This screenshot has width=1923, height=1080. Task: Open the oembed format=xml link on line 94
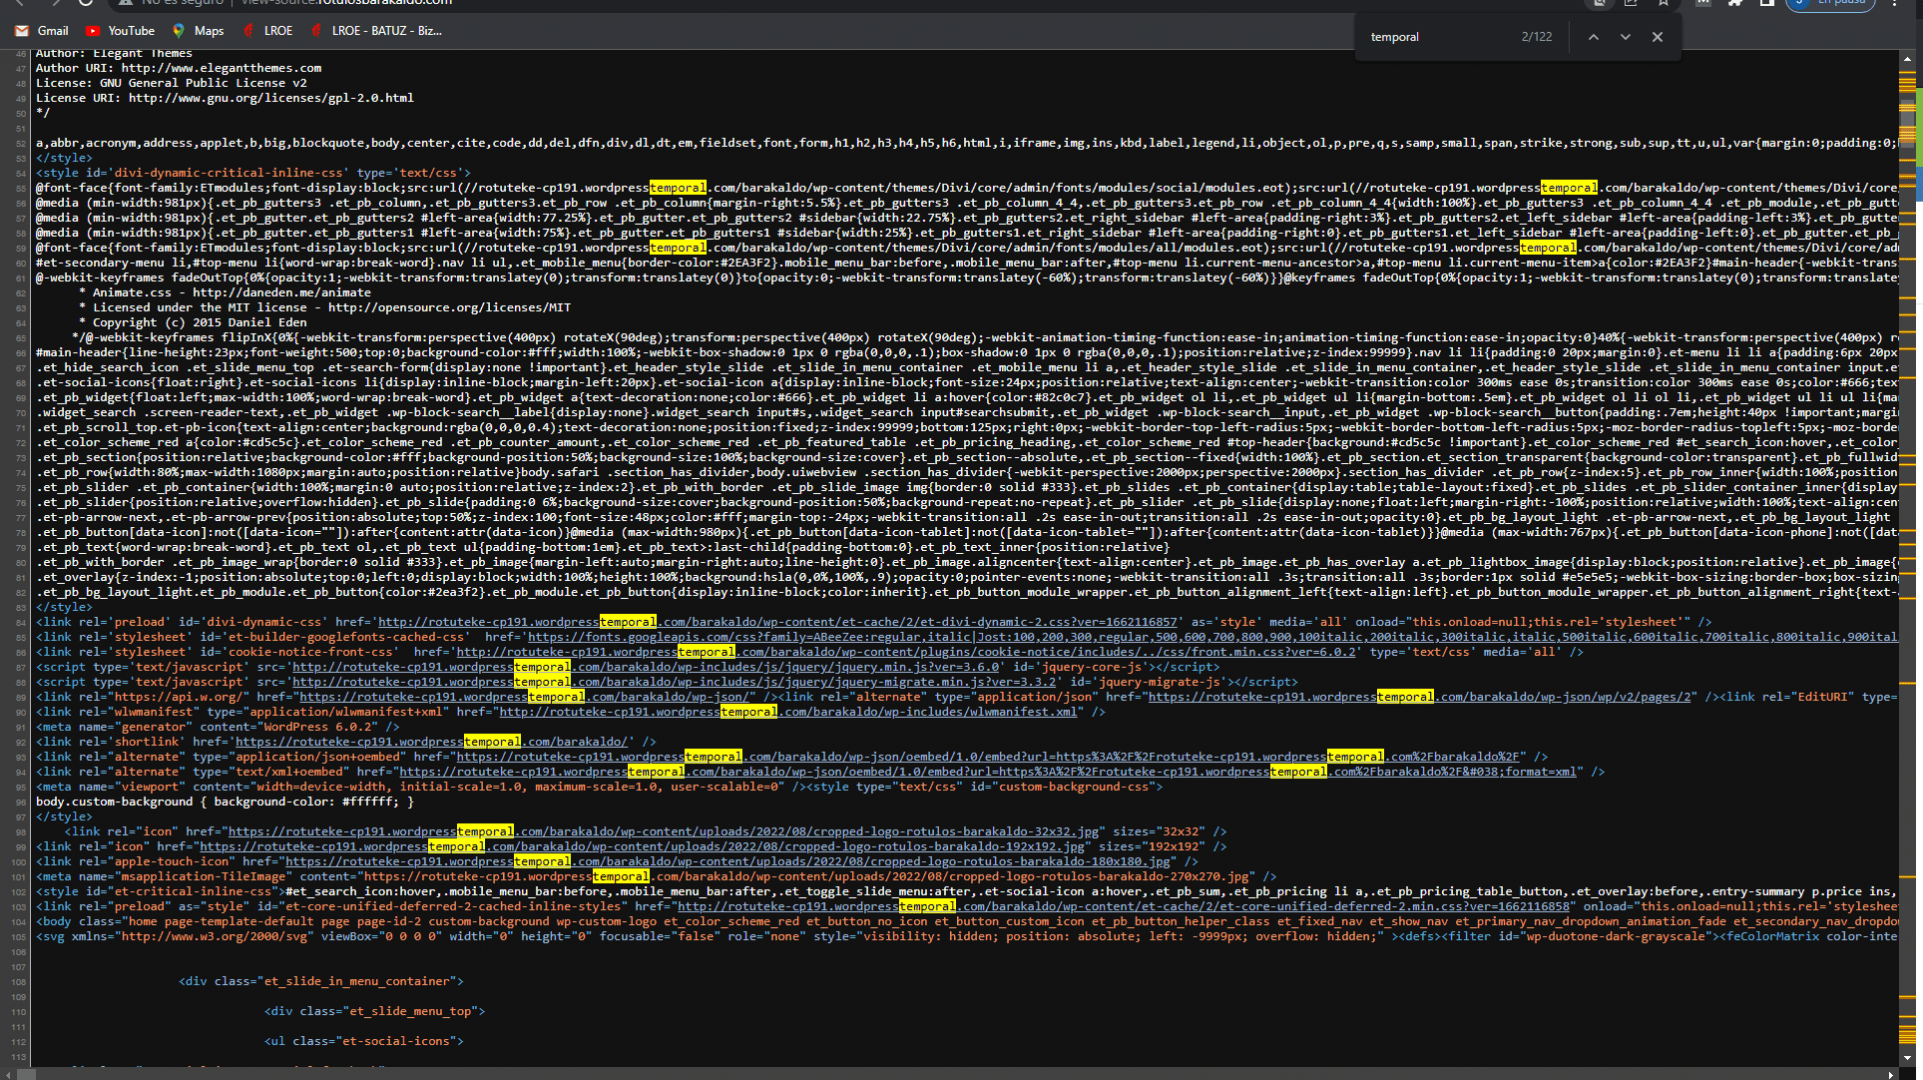(988, 772)
